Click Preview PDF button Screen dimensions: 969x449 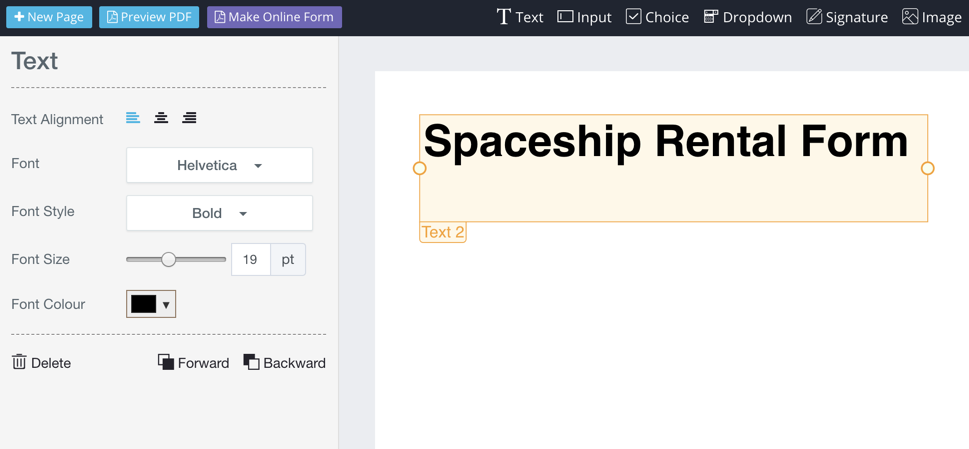149,17
